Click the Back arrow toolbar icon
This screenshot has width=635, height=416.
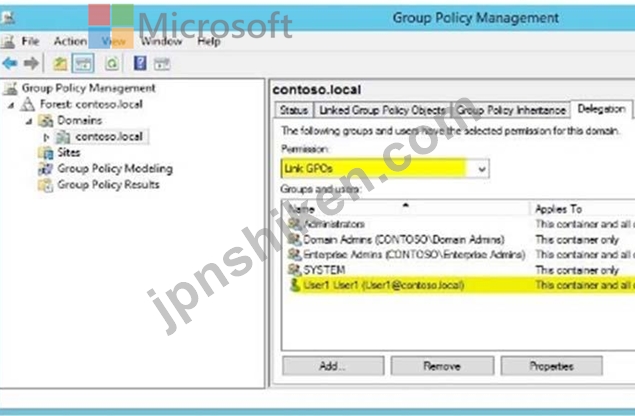(x=9, y=63)
